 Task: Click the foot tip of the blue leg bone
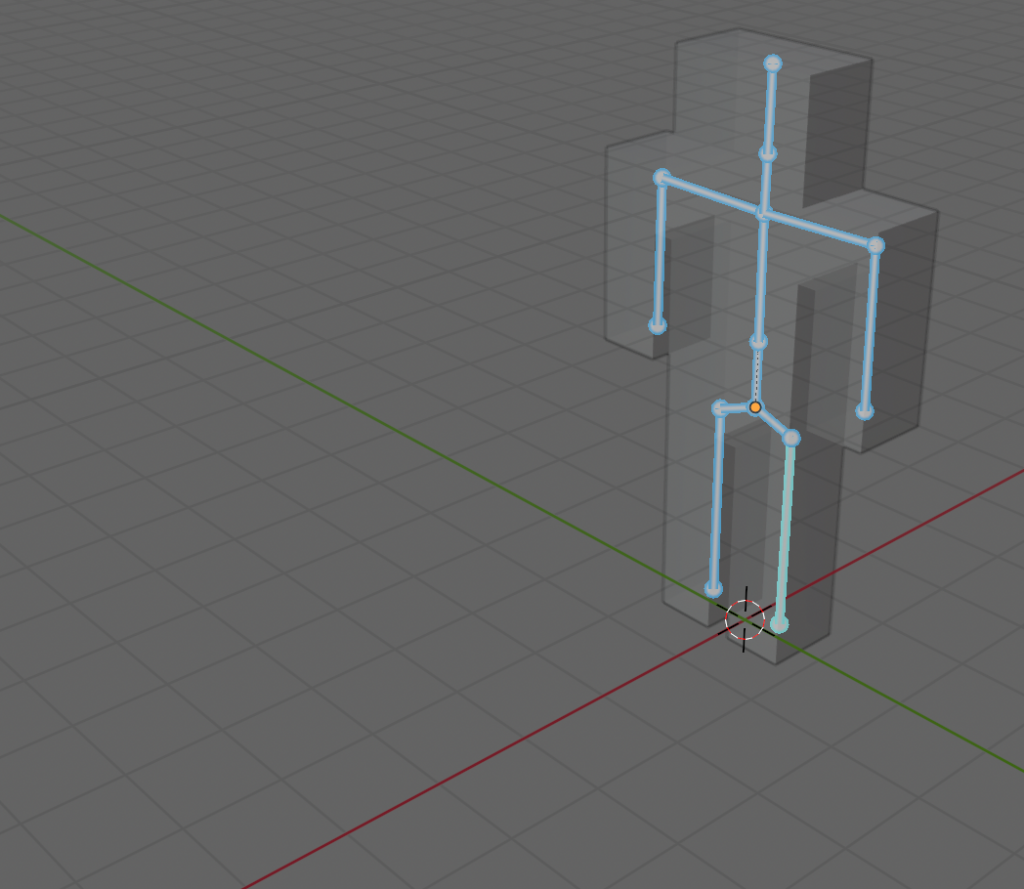(x=713, y=589)
